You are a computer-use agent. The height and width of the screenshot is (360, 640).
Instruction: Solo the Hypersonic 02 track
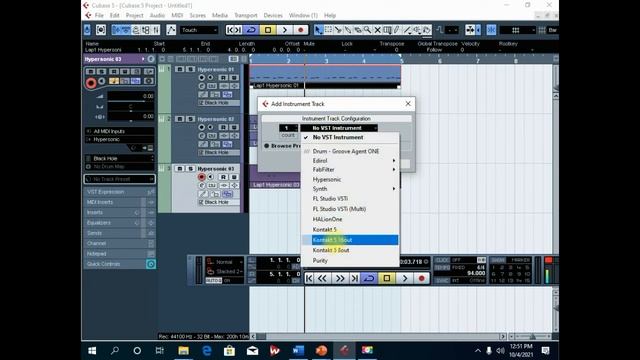190,119
